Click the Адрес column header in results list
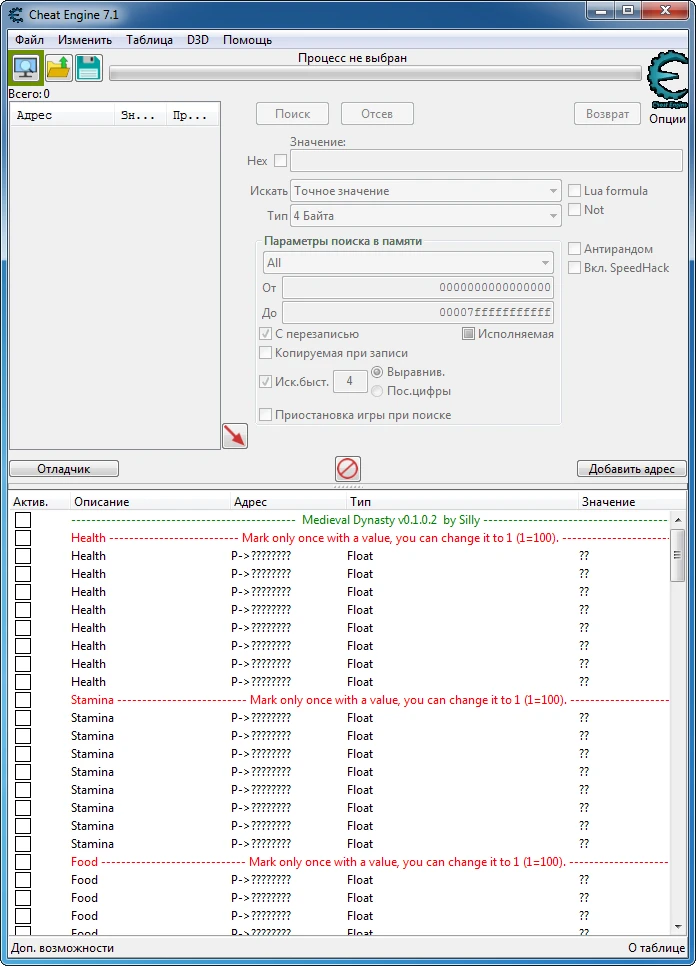 click(62, 115)
